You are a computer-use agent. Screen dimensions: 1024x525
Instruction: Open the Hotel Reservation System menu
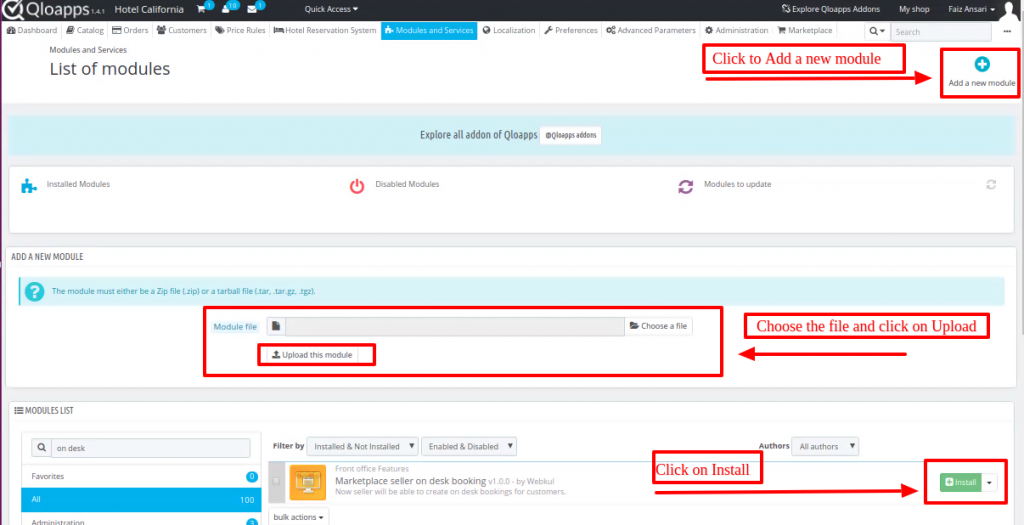pyautogui.click(x=325, y=30)
